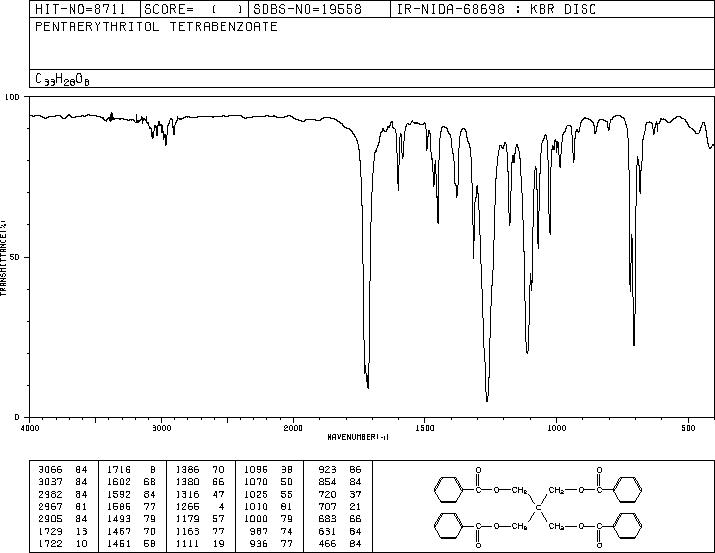Click the 2000 label on wavenumber axis
Viewport: 715px width, 553px height.
point(293,428)
